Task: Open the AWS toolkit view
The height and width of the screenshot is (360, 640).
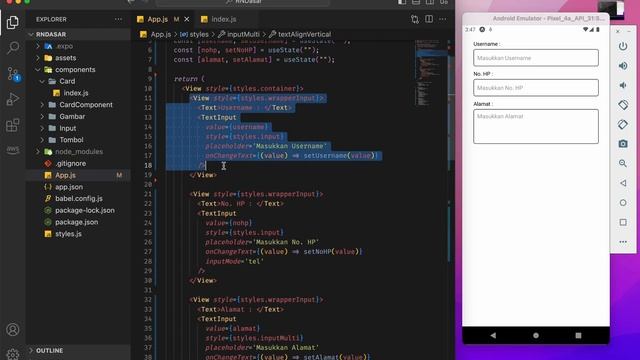Action: coord(13,150)
